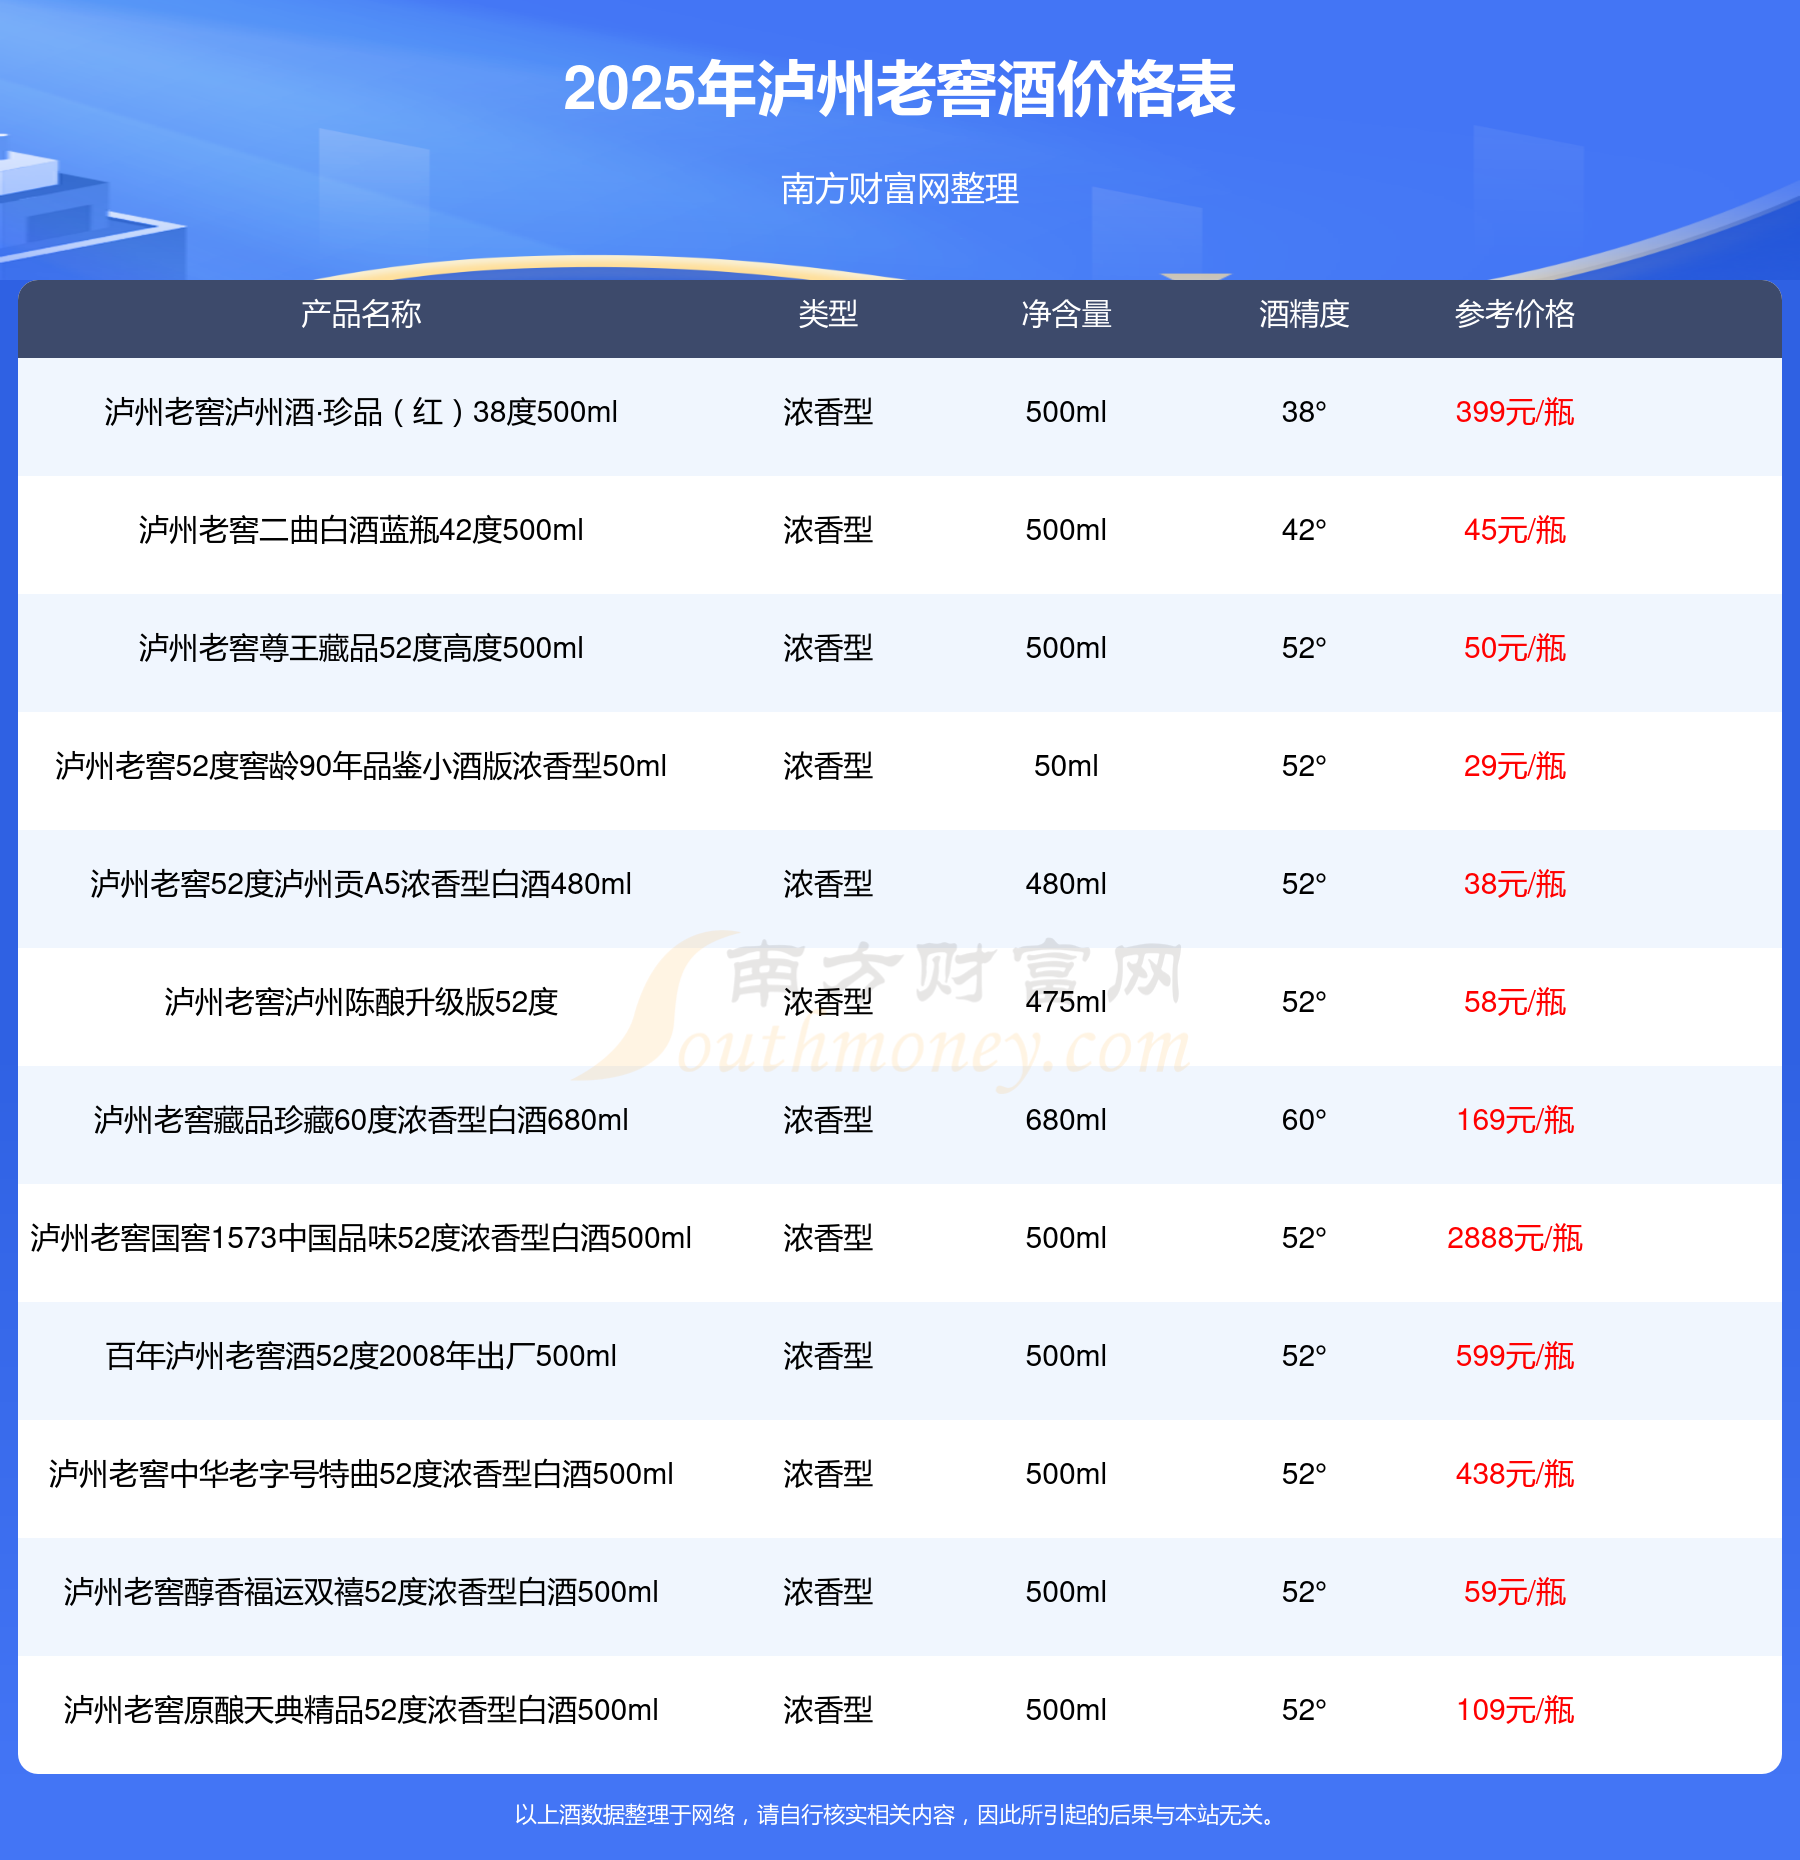Select product name "泸州老窖泸州陈酿升级版52度"
The height and width of the screenshot is (1860, 1800).
click(x=361, y=1002)
